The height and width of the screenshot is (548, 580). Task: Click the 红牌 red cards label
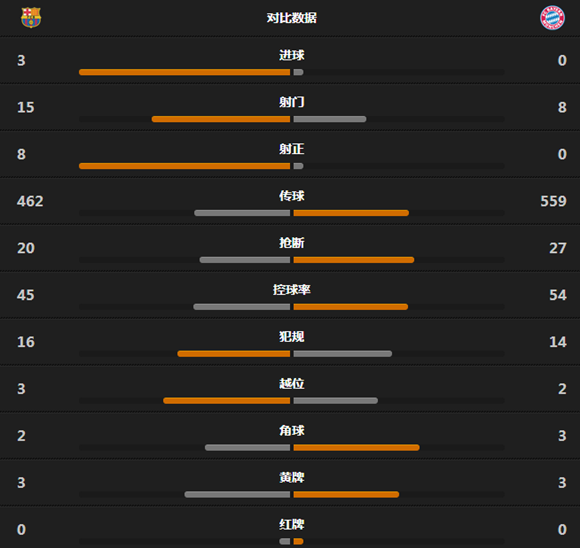pos(291,525)
